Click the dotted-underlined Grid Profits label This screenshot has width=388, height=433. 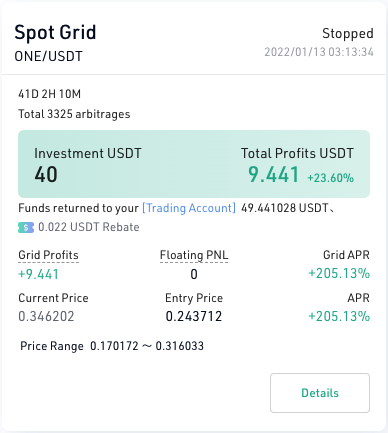pyautogui.click(x=48, y=255)
